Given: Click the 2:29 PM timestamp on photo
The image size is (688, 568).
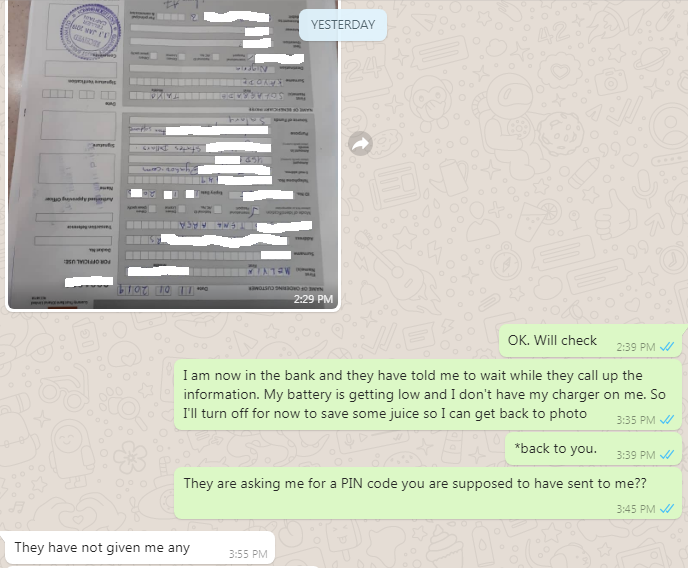Looking at the screenshot, I should tap(313, 299).
